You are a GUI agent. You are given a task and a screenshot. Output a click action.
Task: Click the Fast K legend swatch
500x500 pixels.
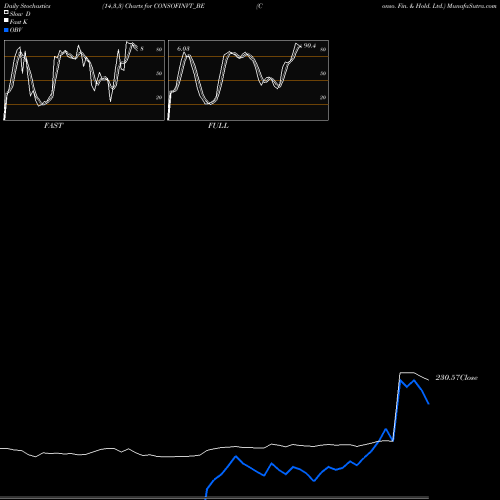6,21
